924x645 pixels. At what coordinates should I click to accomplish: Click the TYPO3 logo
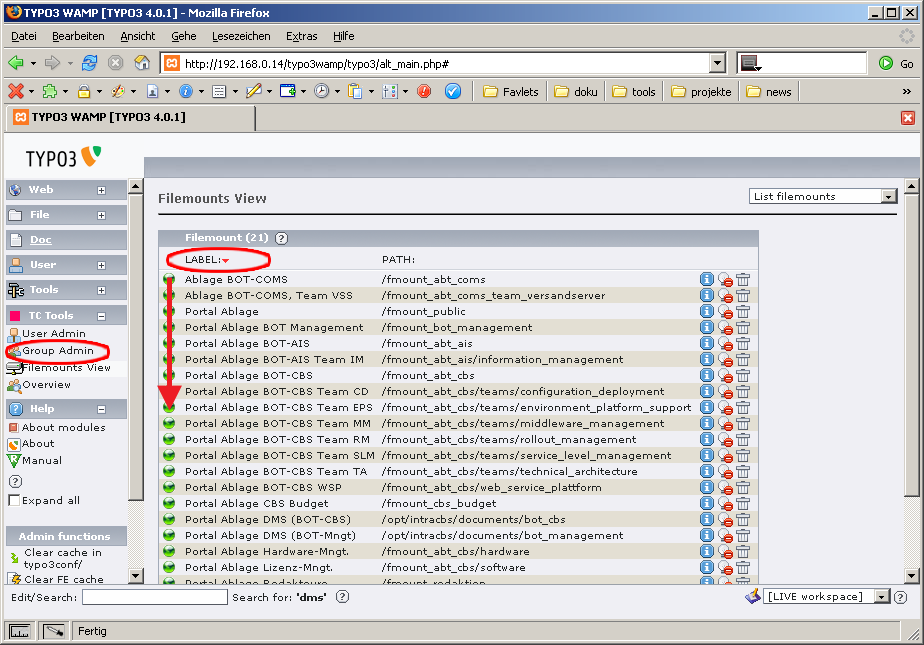point(63,157)
